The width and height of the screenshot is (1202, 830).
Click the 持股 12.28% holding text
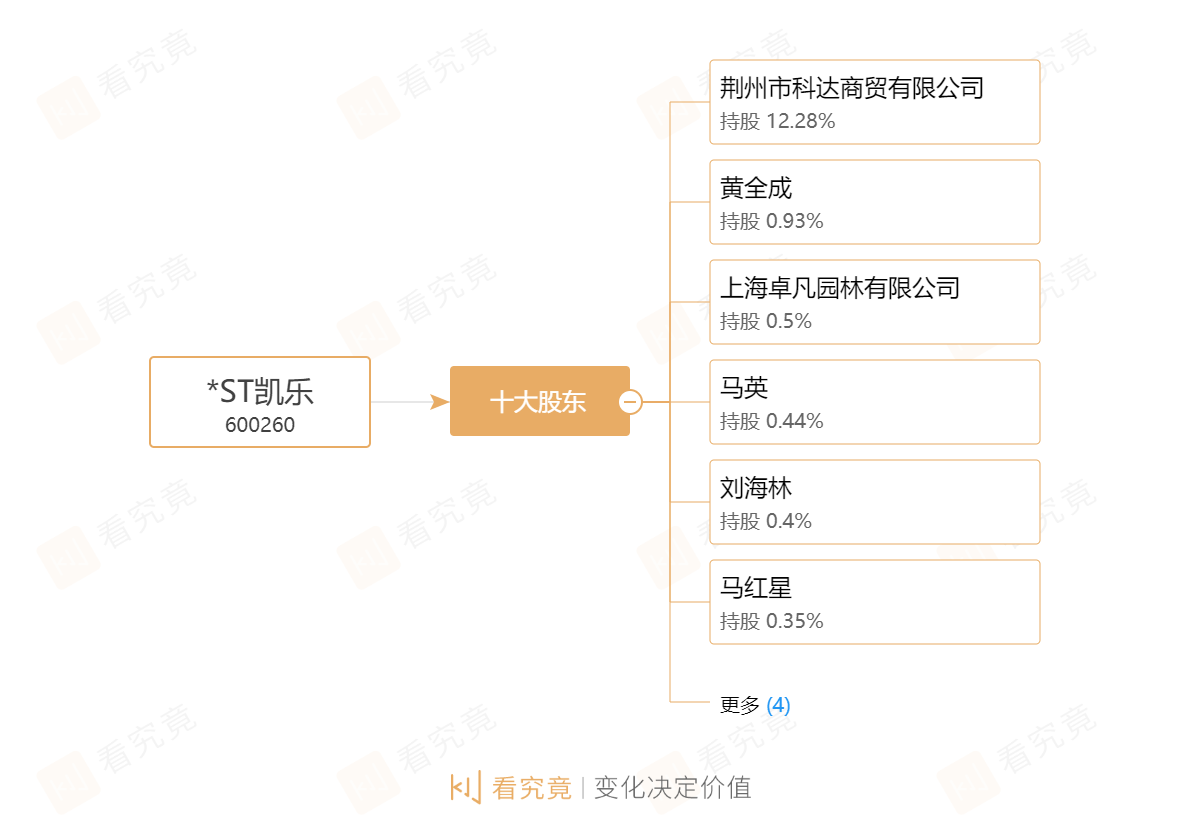777,122
